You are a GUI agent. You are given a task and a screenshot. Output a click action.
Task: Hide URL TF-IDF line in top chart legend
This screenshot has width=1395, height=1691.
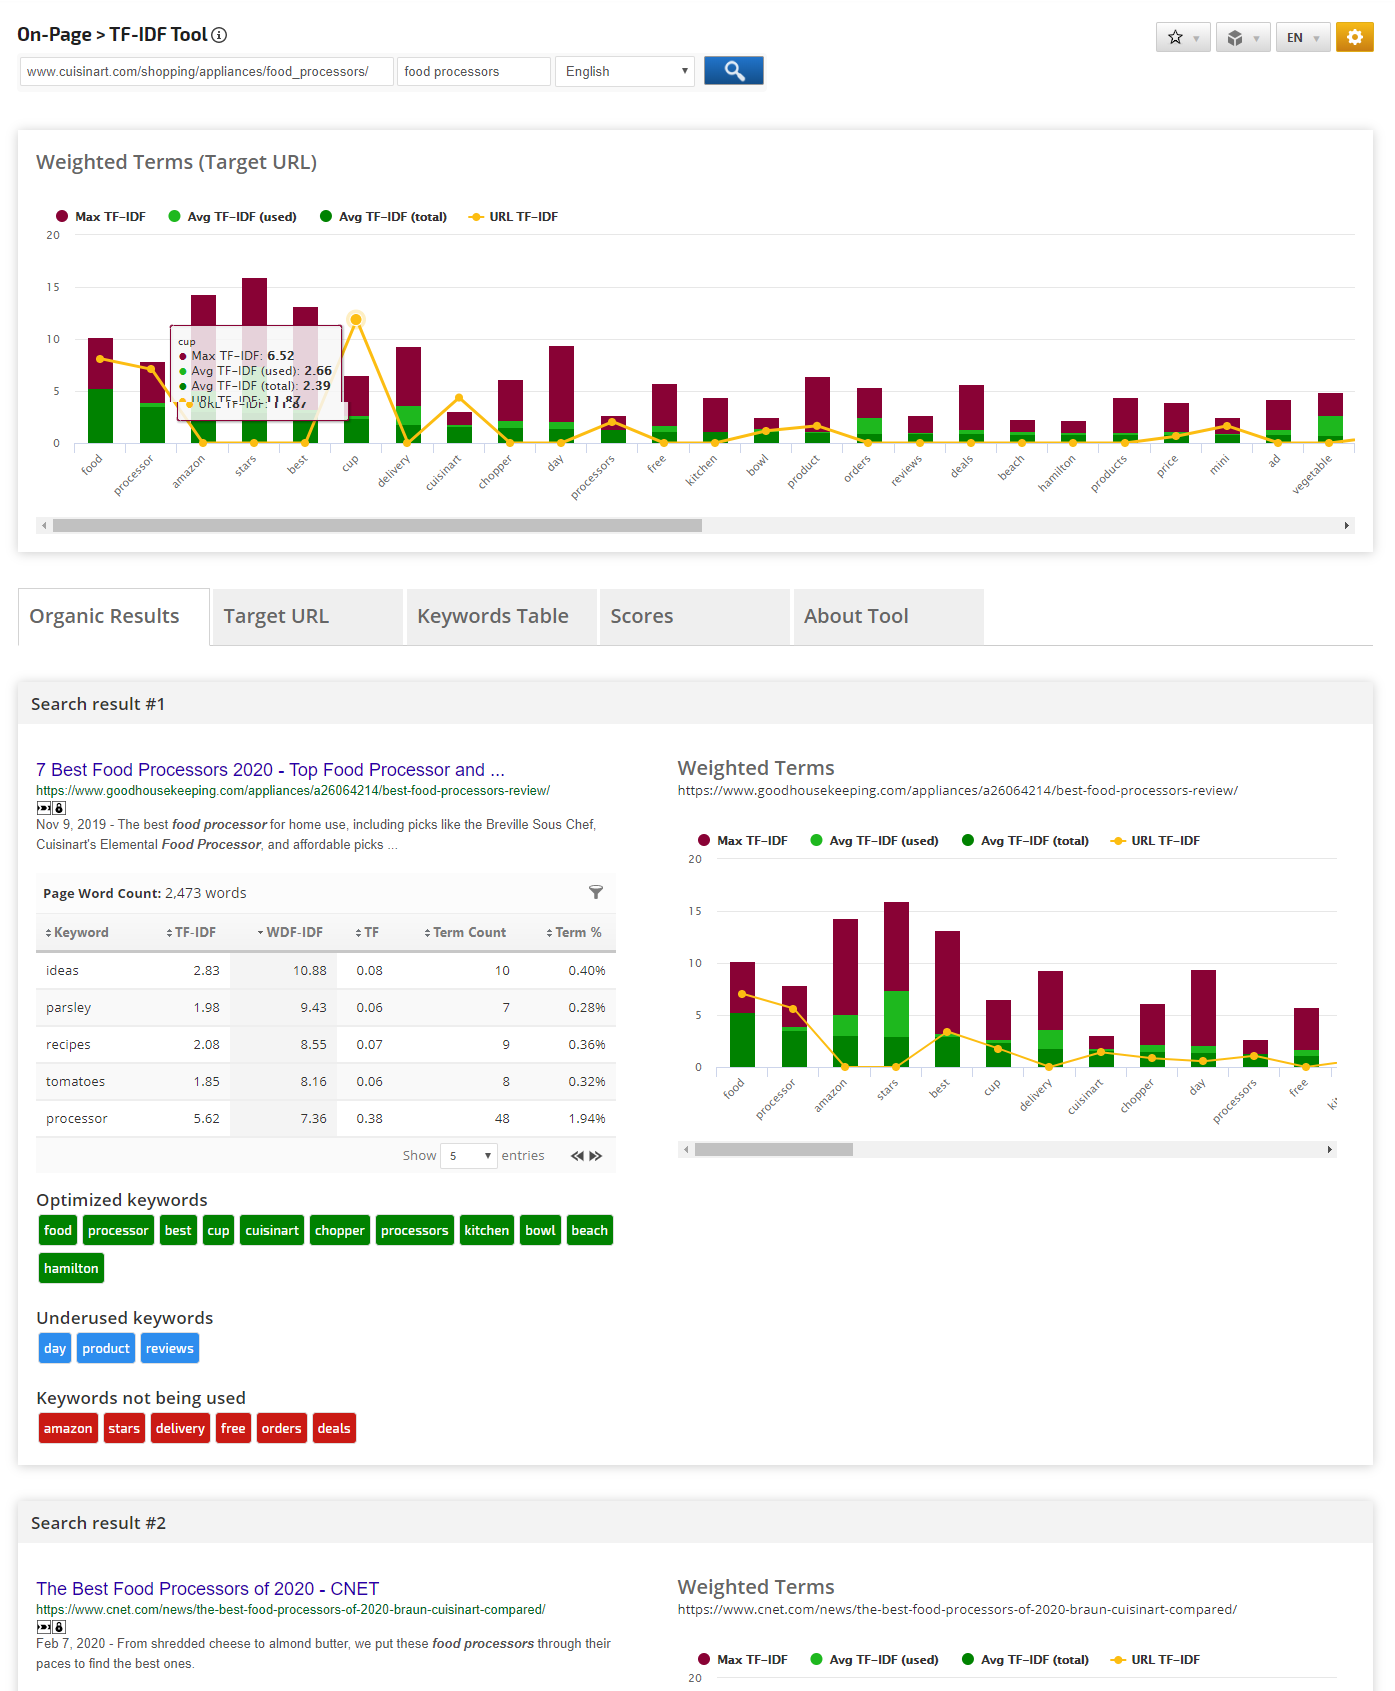[514, 217]
